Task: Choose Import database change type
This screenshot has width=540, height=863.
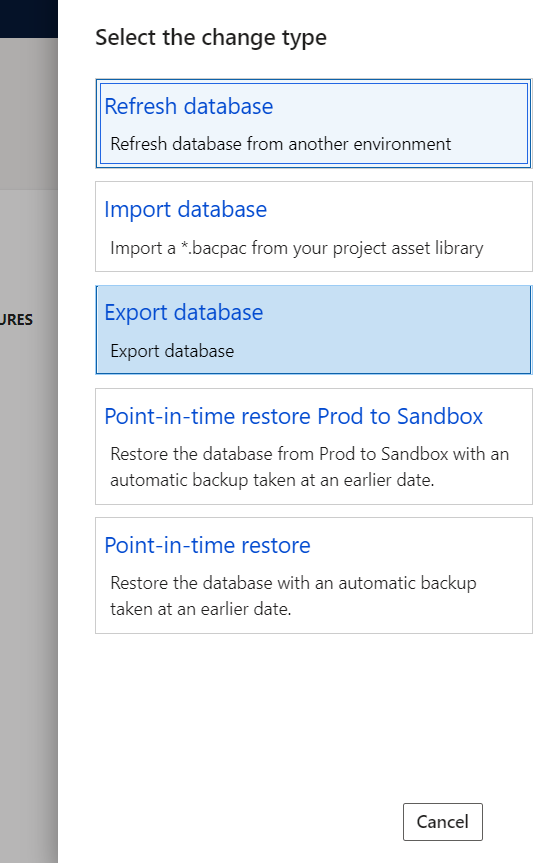Action: [314, 226]
